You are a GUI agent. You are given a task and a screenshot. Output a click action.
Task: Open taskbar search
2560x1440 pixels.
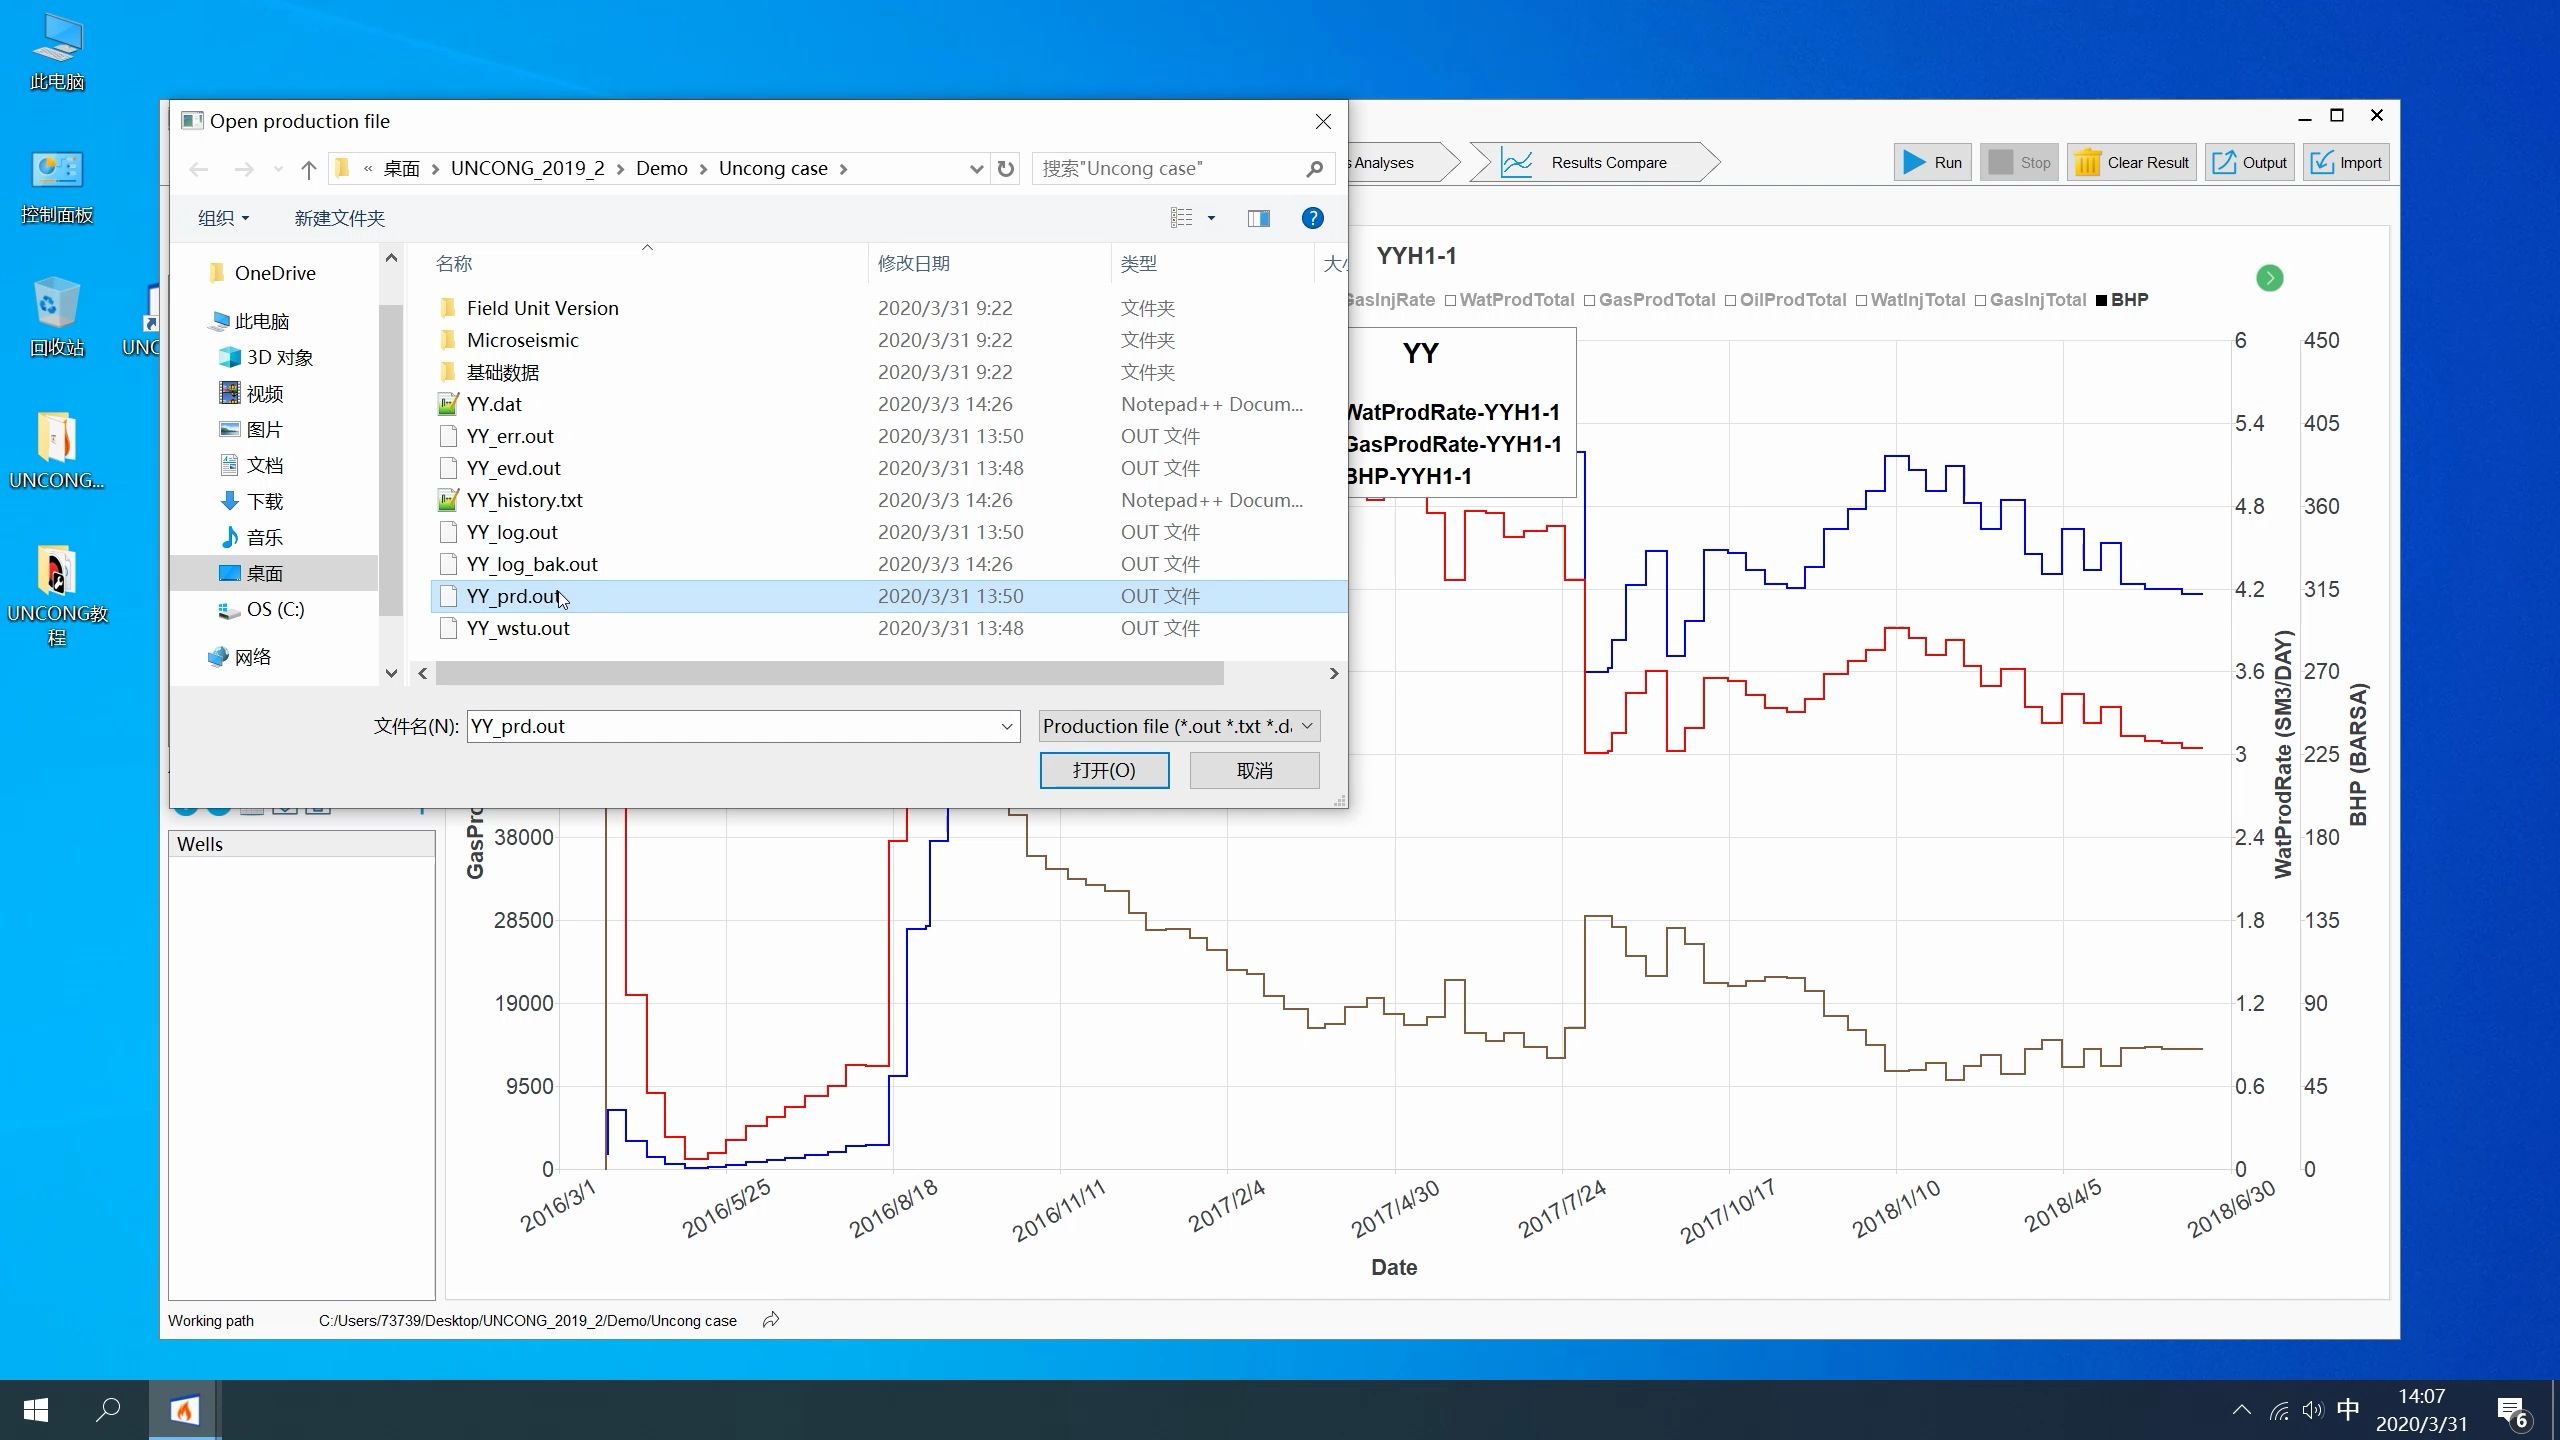point(108,1410)
